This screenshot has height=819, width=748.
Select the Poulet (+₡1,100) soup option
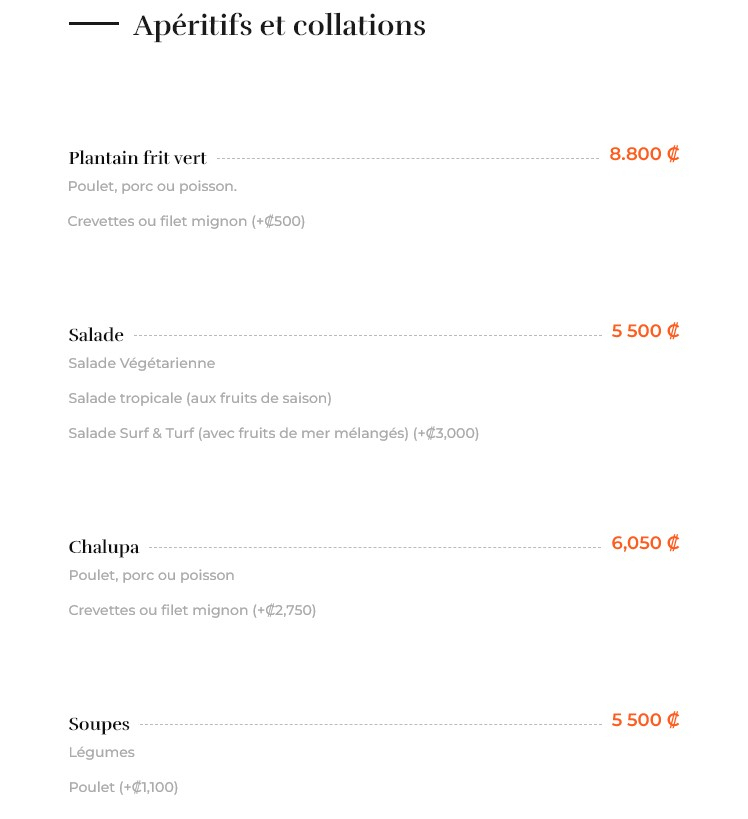tap(123, 788)
